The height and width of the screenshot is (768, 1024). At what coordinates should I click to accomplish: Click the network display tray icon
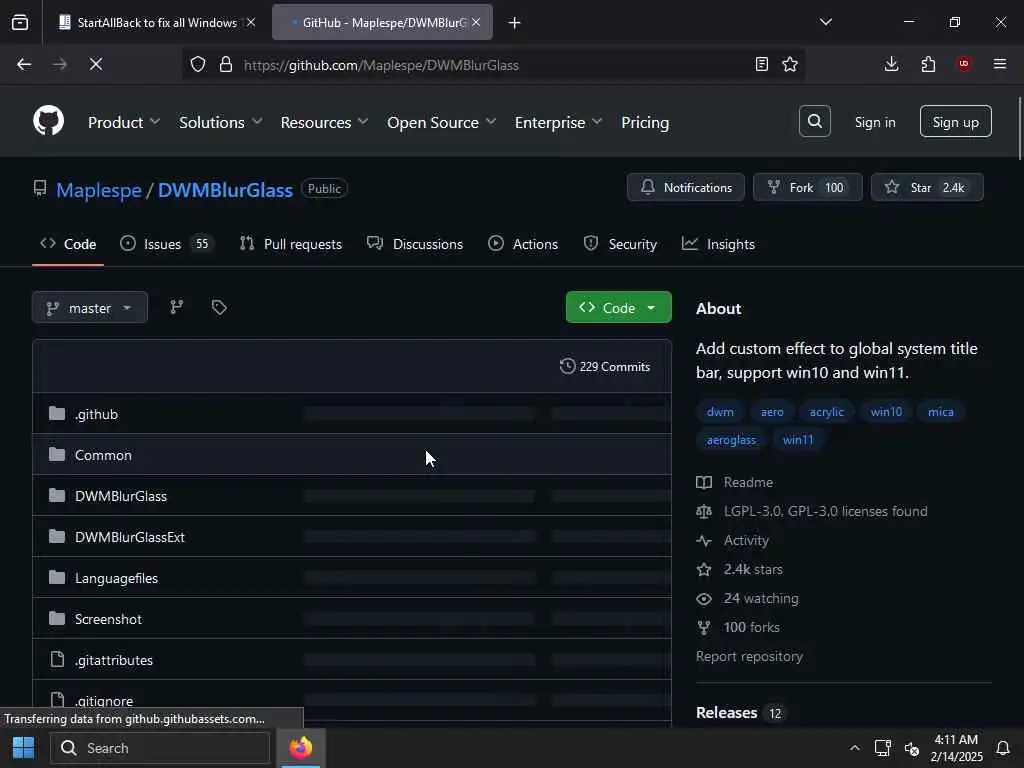(x=883, y=748)
